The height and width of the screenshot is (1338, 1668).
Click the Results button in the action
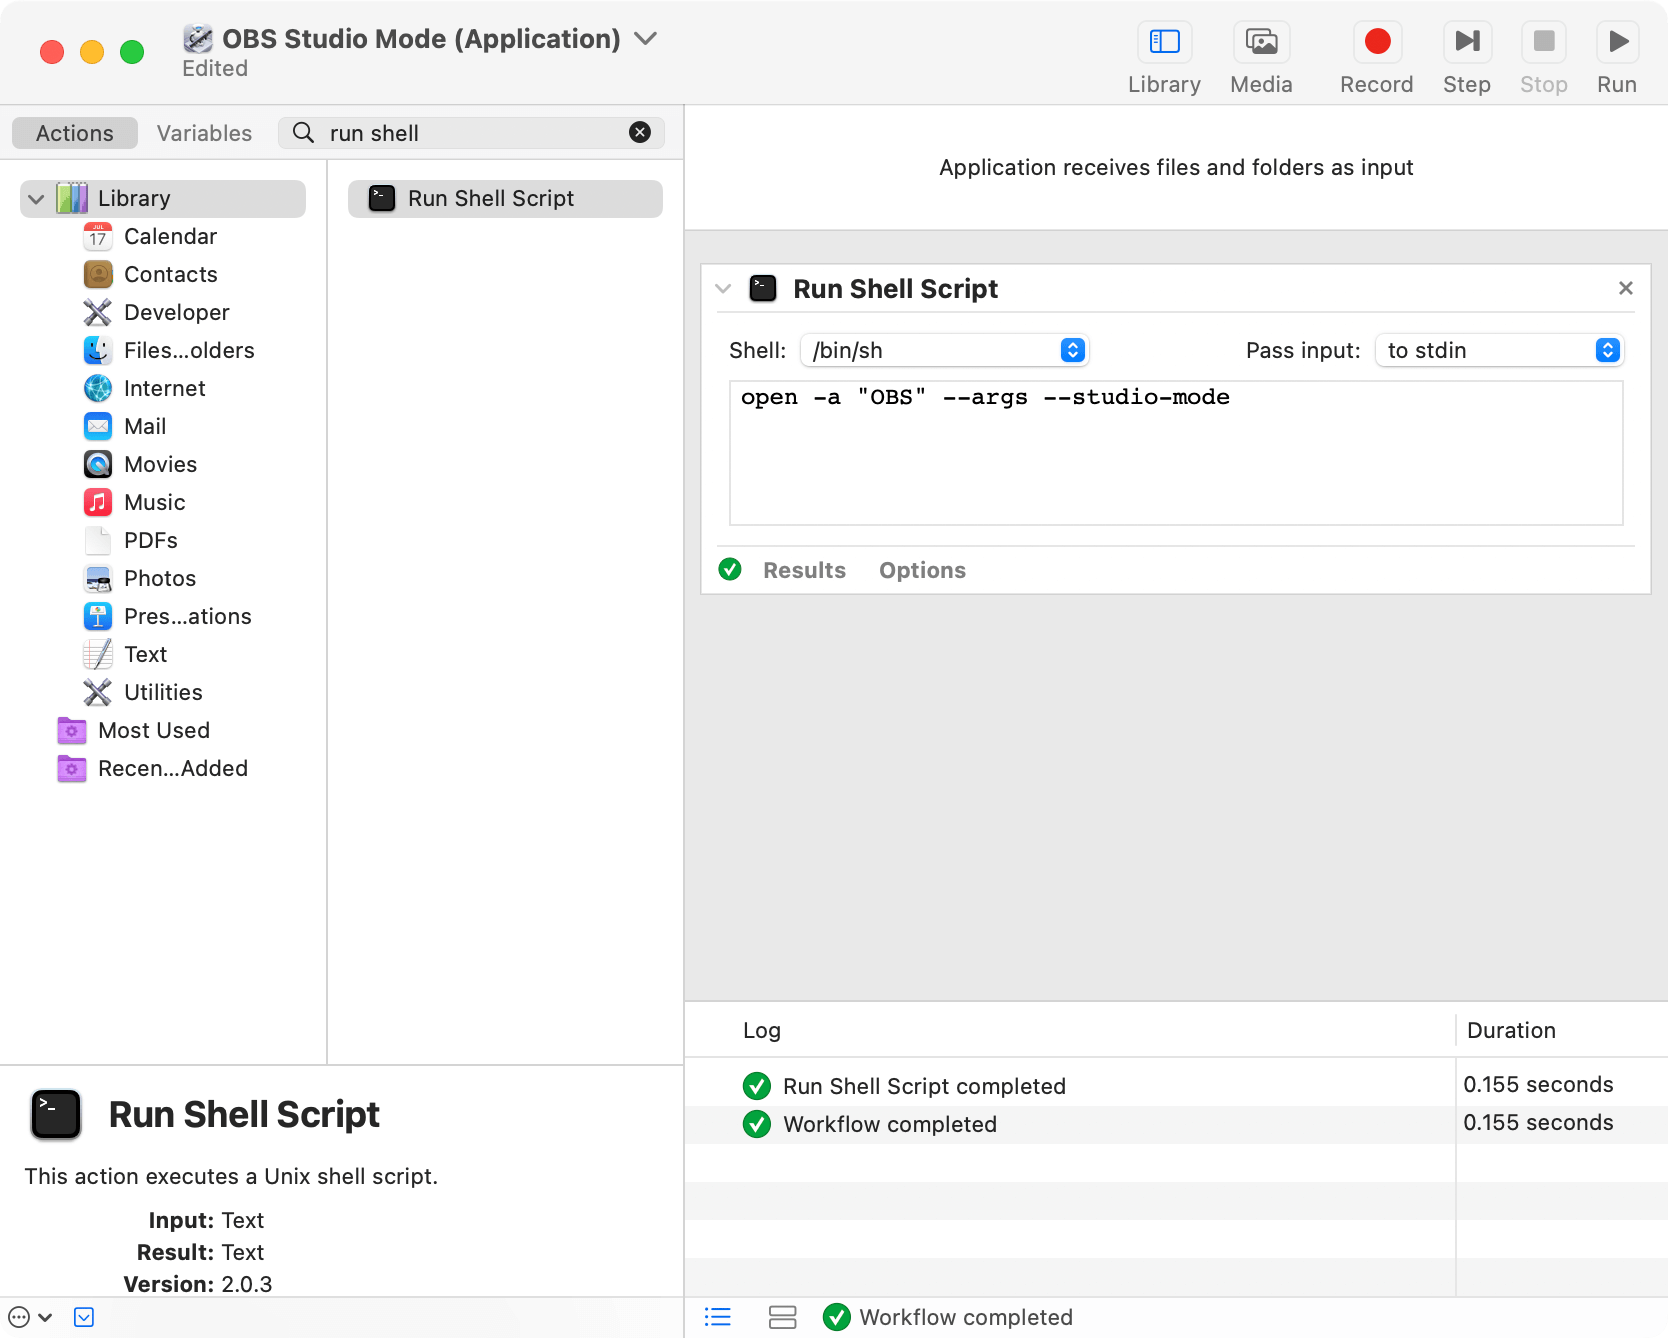[x=804, y=569]
